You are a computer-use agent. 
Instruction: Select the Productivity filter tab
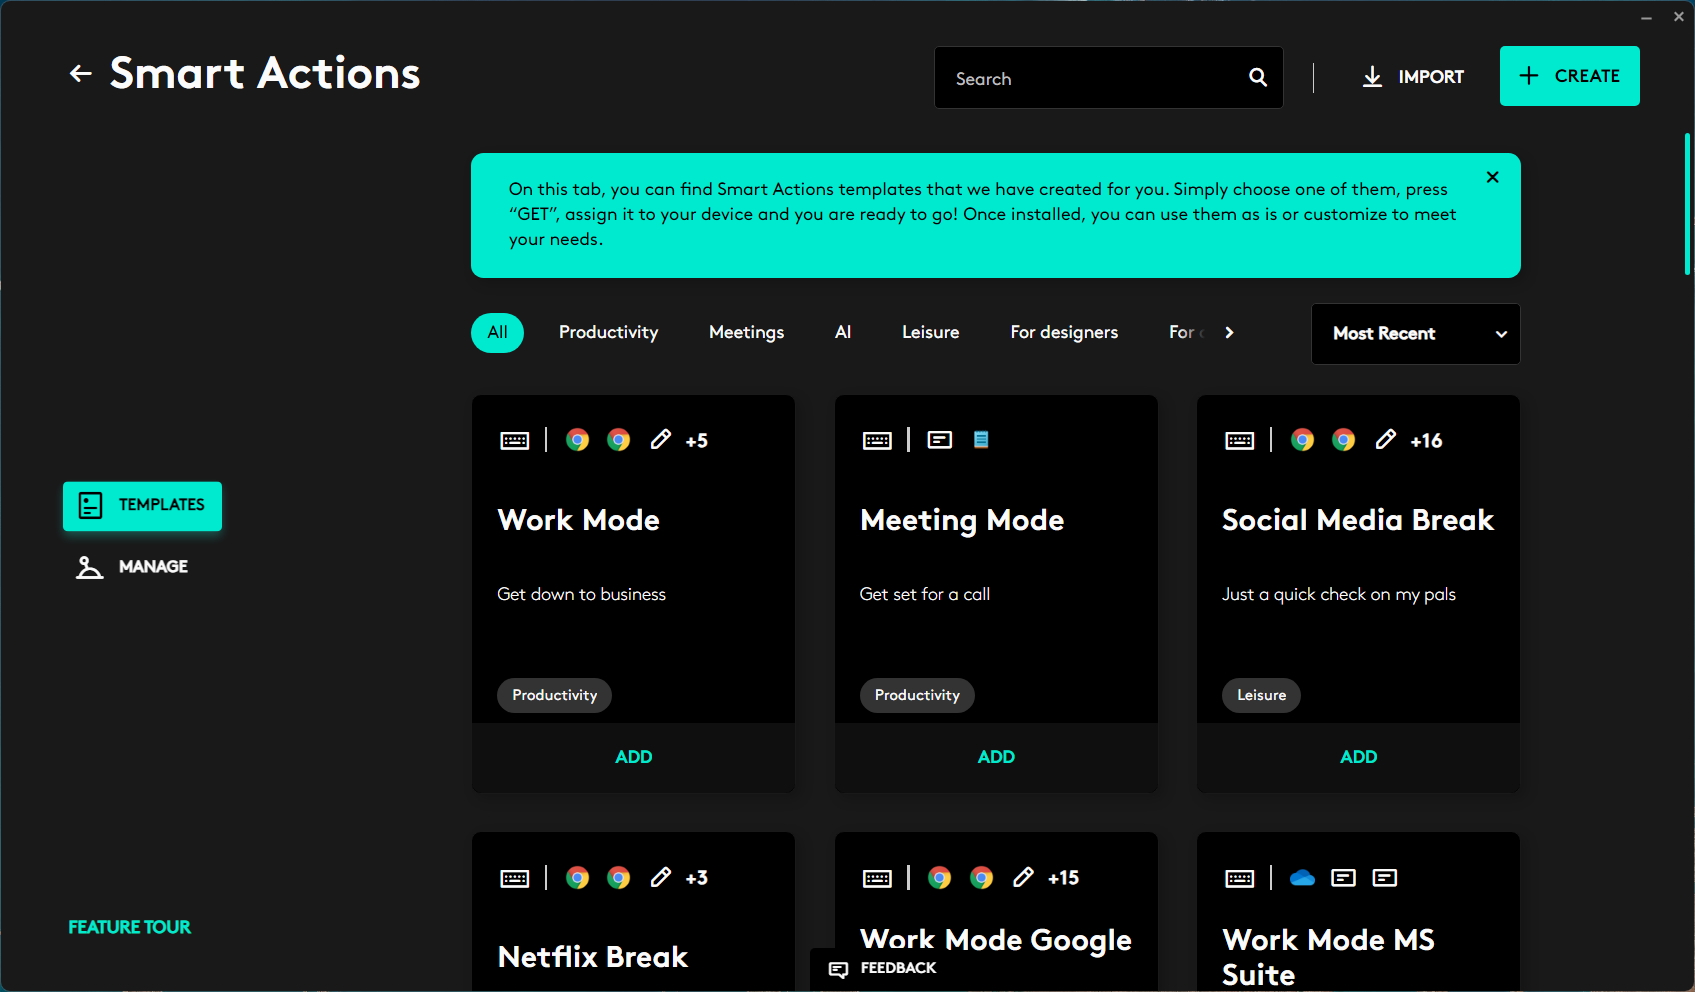pyautogui.click(x=608, y=332)
